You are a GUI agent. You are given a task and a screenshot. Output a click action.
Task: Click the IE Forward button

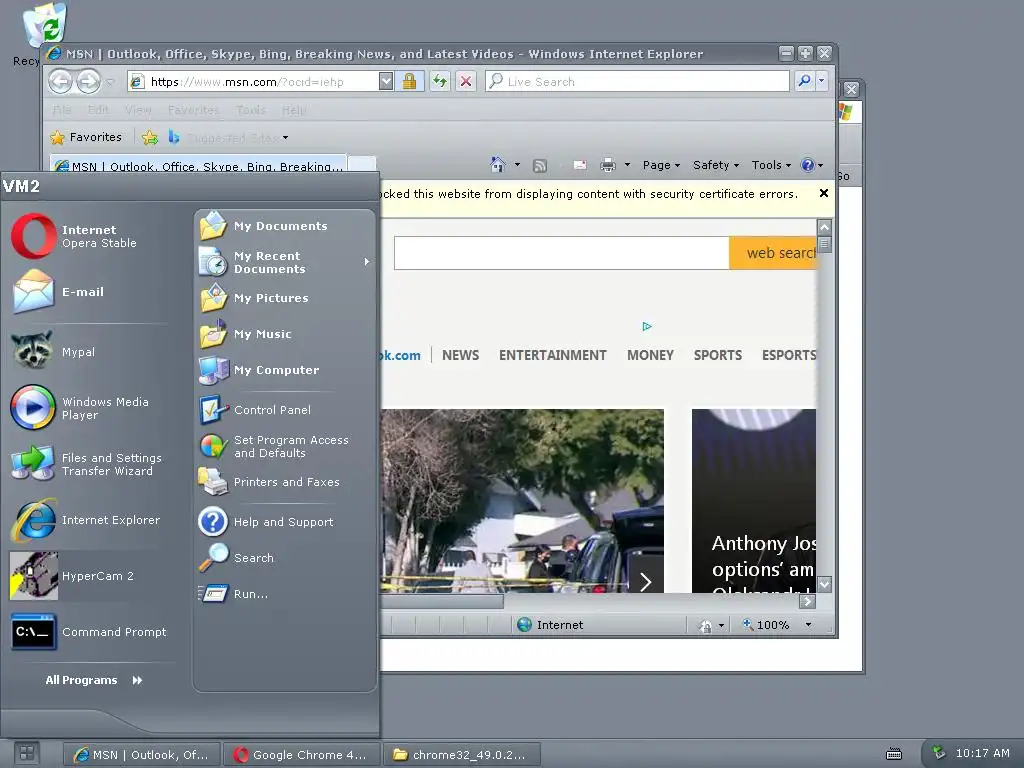coord(88,82)
